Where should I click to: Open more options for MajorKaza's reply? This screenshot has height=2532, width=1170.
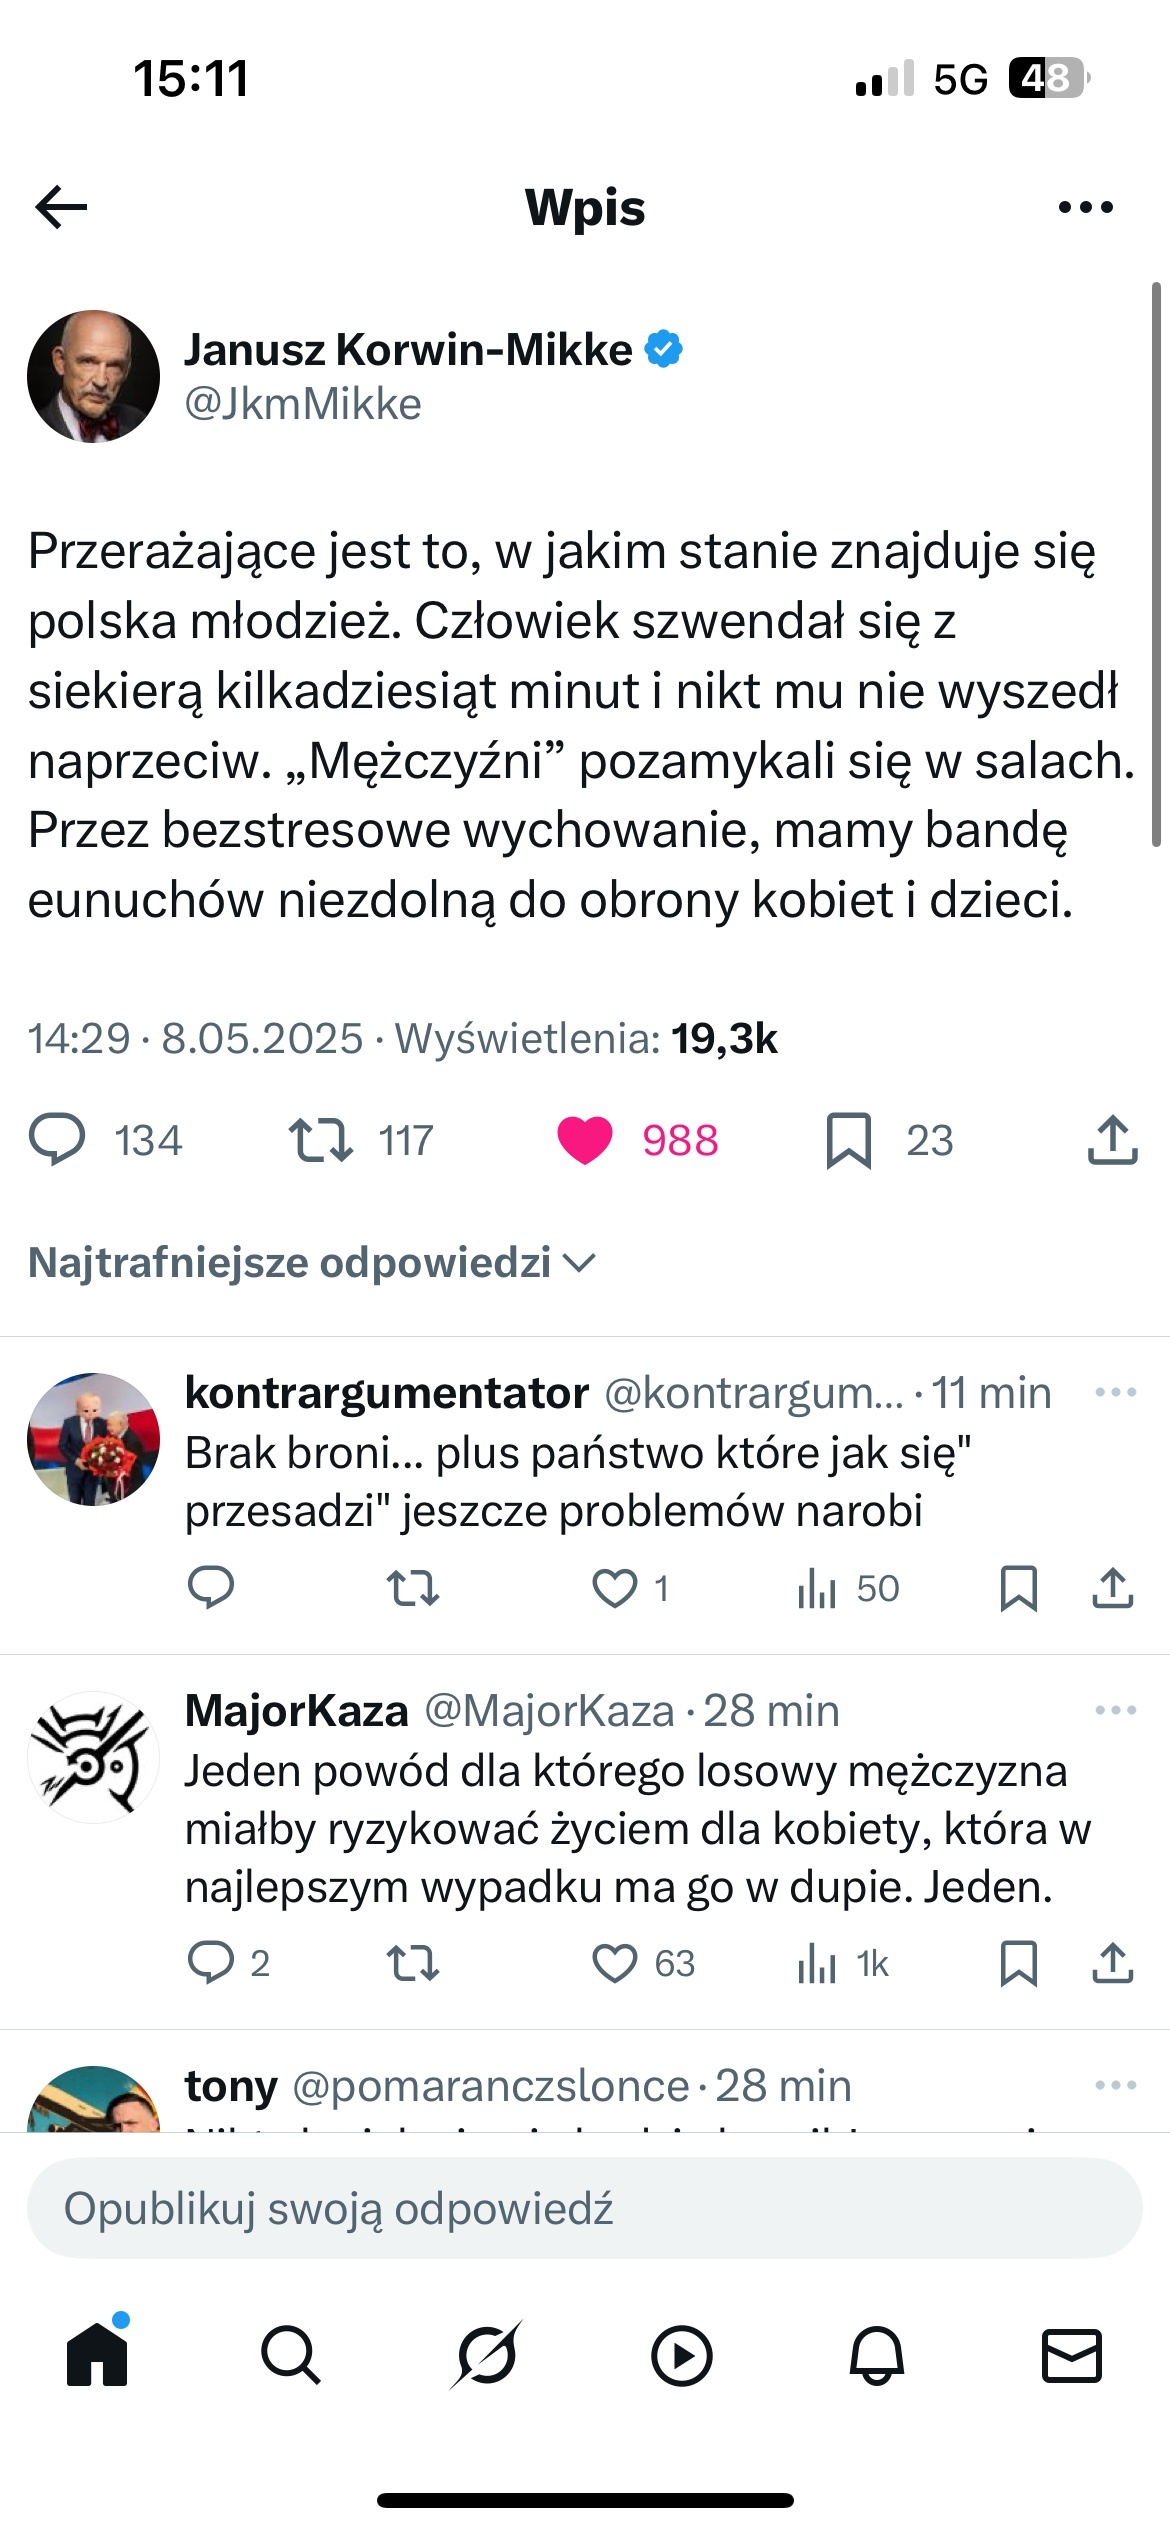click(1115, 1710)
